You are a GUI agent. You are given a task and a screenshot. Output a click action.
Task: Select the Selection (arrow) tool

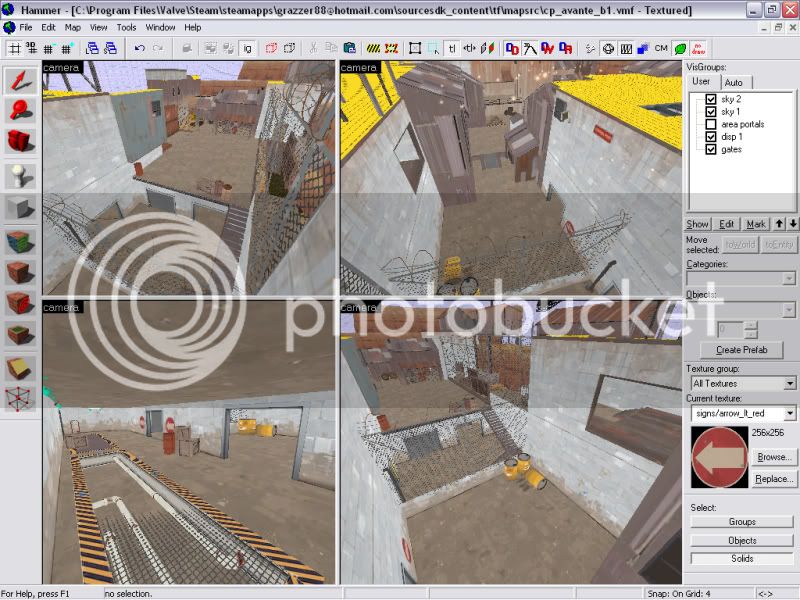click(20, 80)
